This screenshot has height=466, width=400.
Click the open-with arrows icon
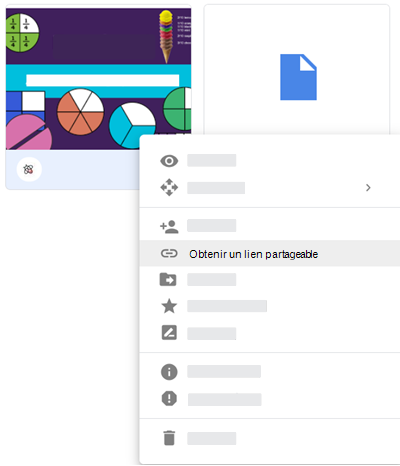click(169, 187)
